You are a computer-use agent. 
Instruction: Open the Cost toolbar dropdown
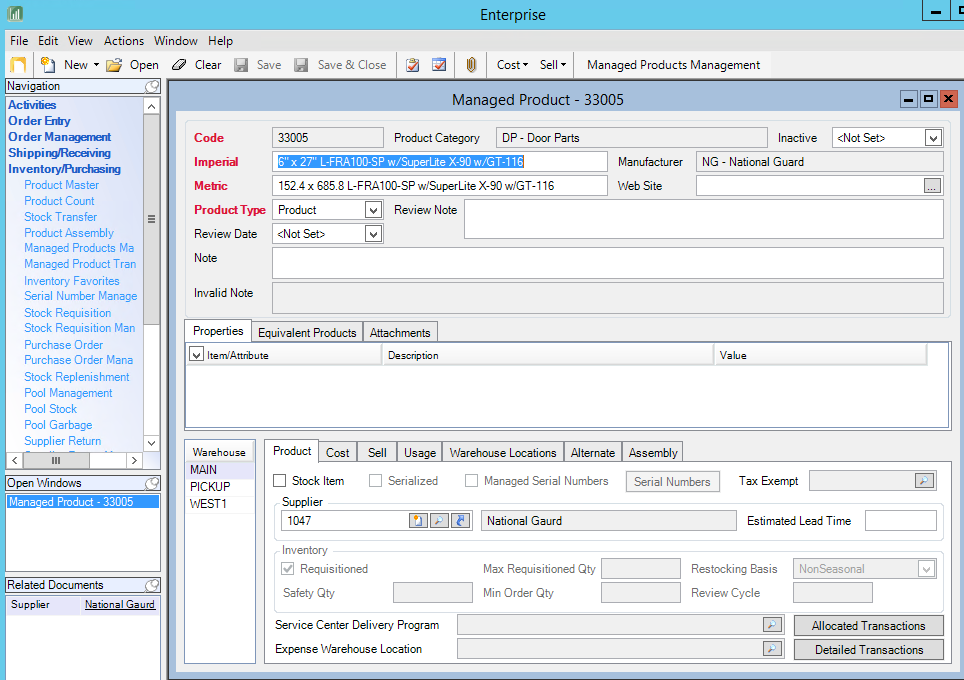pos(512,65)
